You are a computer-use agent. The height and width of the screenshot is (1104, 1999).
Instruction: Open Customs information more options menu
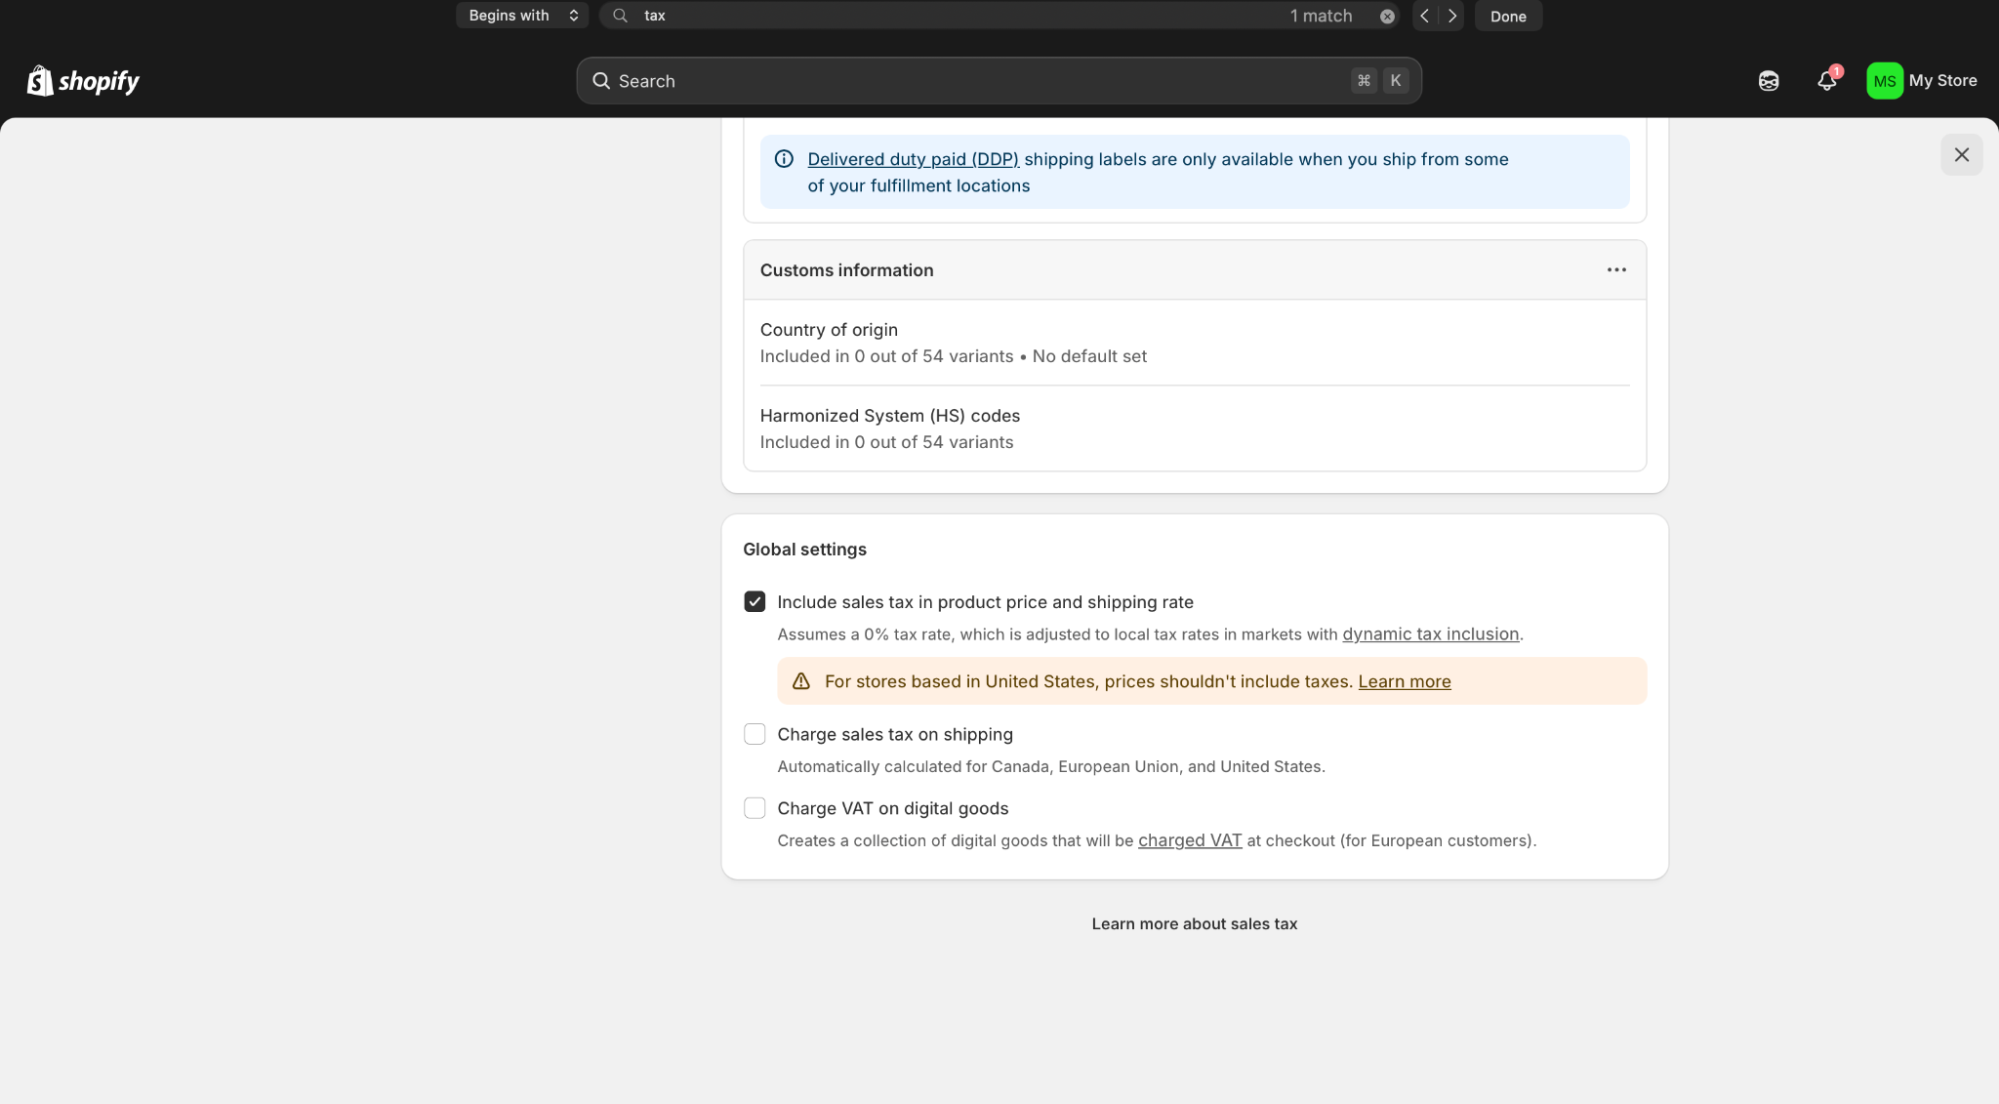click(x=1616, y=270)
